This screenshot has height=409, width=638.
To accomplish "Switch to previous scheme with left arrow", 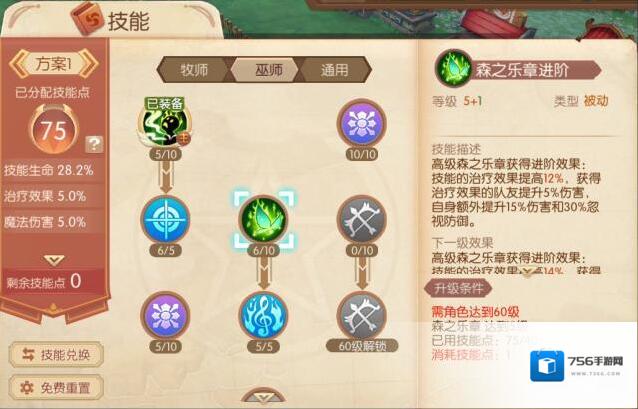I will pos(18,64).
